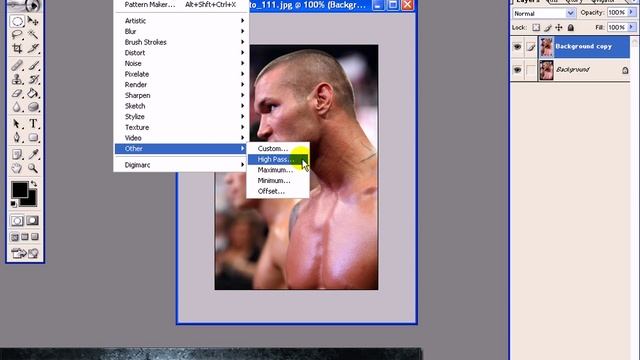Select the Lasso tool

coord(17,35)
